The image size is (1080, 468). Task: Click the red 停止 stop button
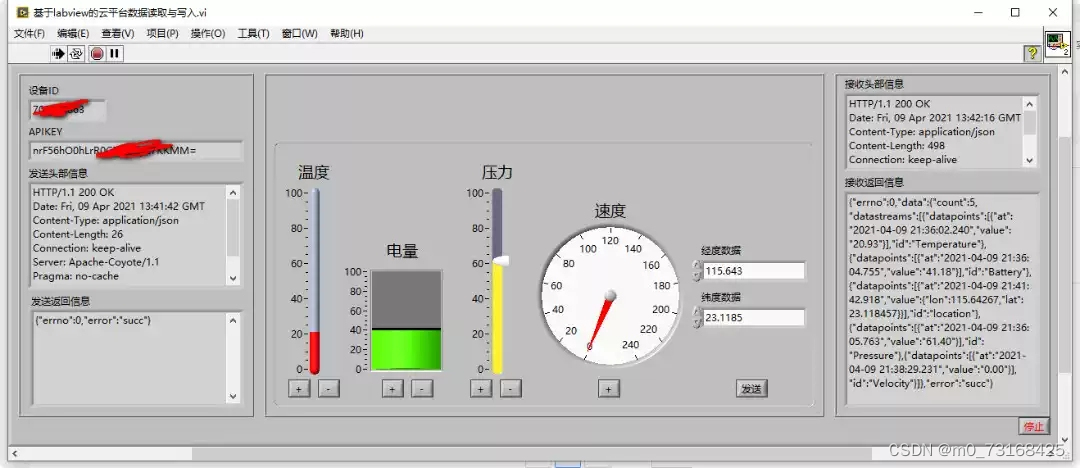coord(1034,426)
